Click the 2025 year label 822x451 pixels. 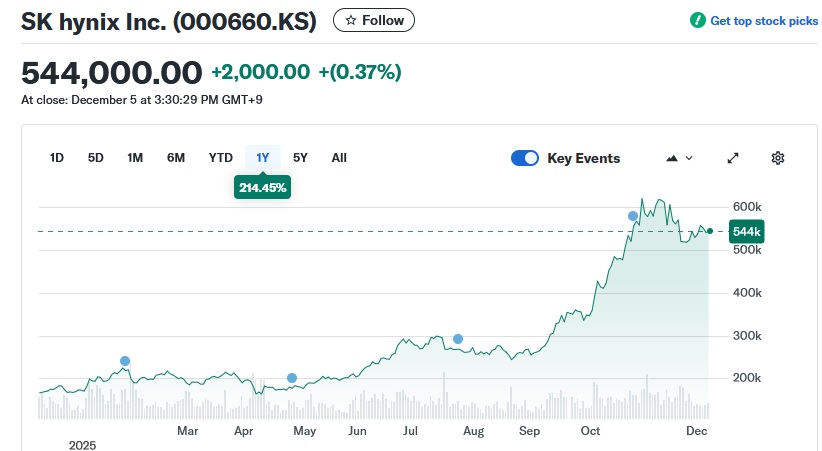pos(82,445)
